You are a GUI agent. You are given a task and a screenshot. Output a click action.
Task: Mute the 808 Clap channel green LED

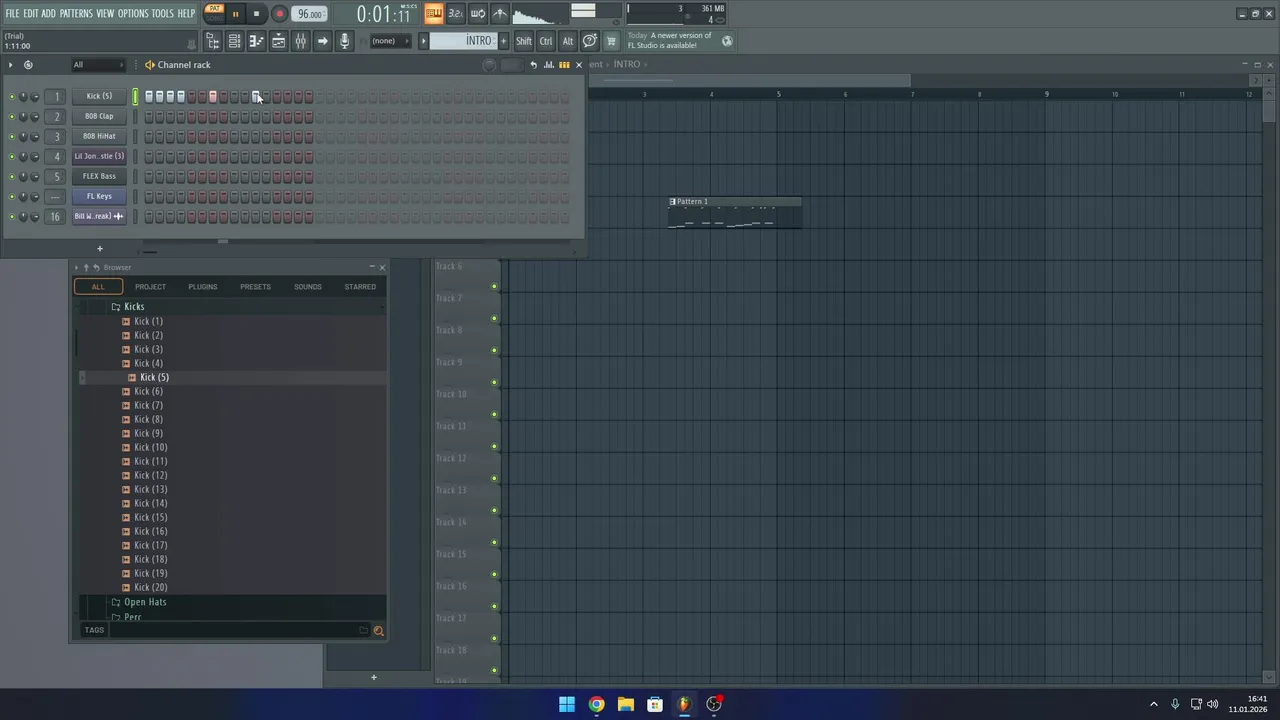coord(12,117)
